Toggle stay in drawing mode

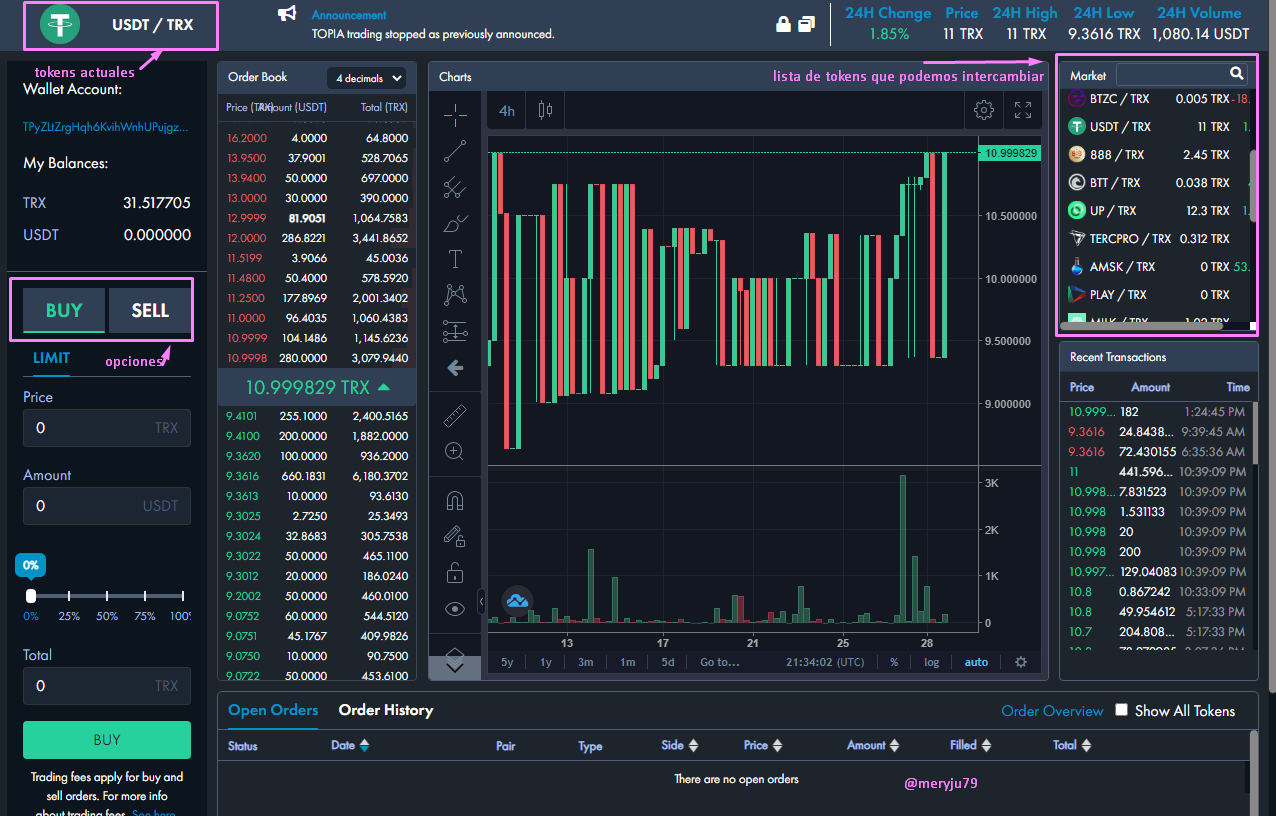(455, 537)
